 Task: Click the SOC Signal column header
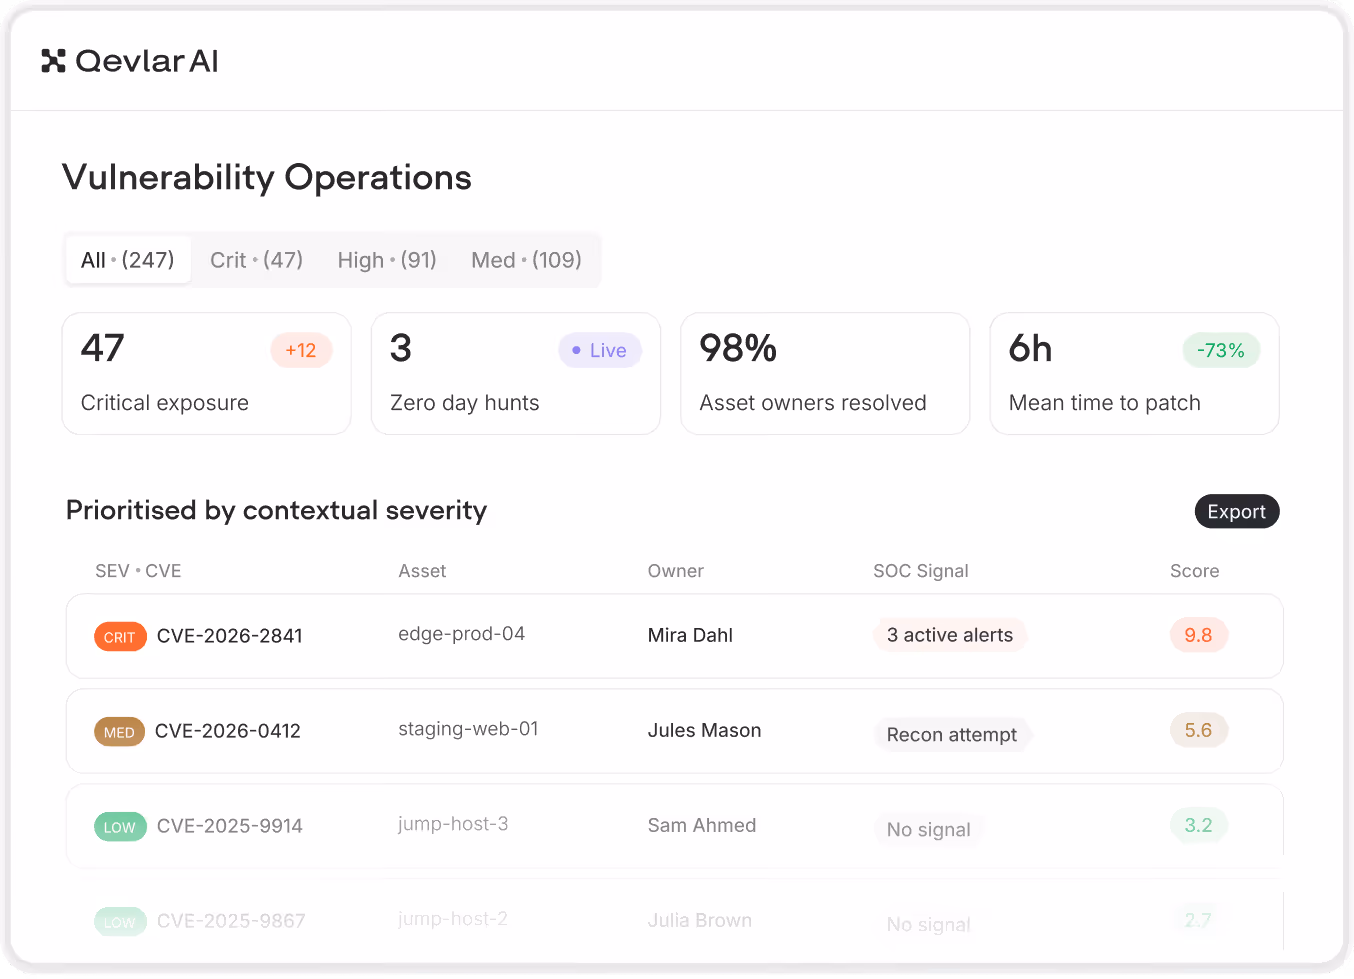tap(921, 571)
